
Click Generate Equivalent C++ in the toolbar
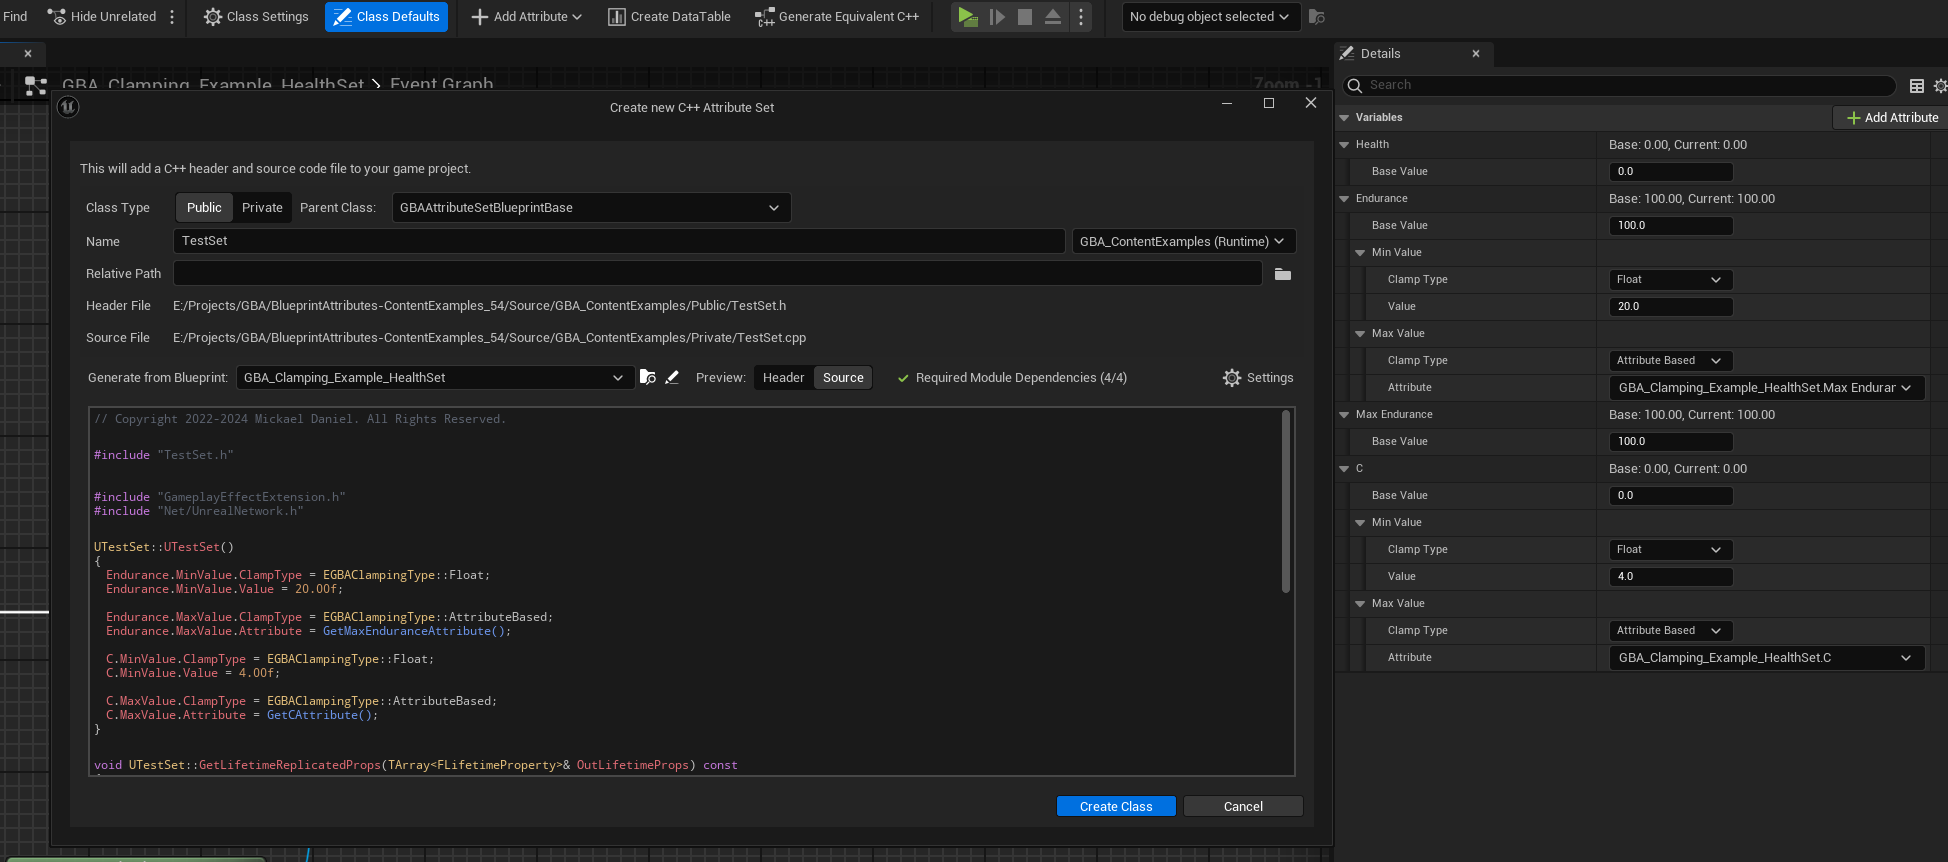tap(837, 16)
